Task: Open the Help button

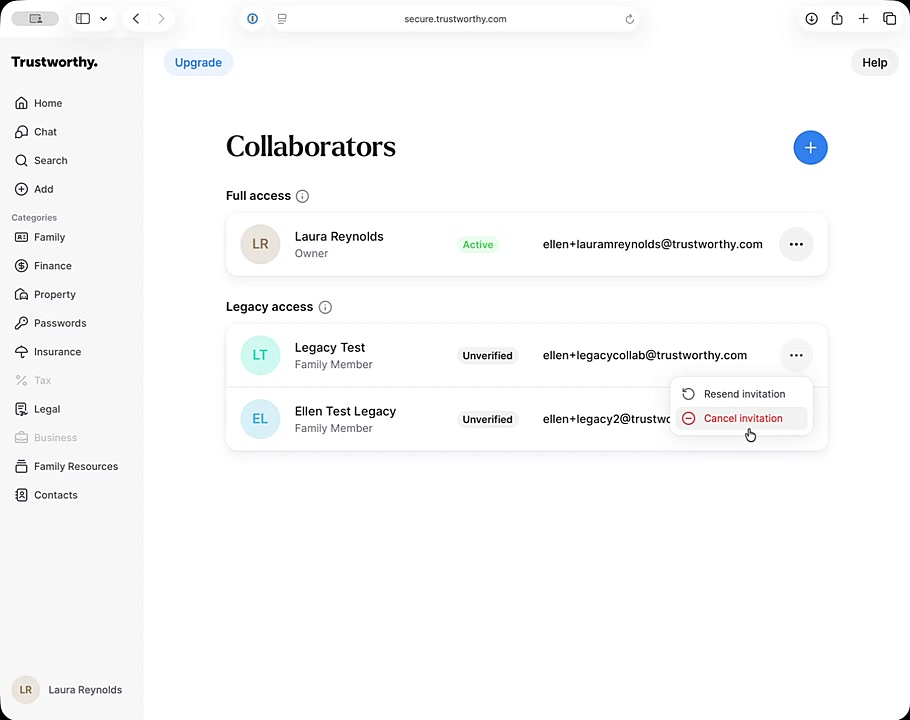Action: coord(874,62)
